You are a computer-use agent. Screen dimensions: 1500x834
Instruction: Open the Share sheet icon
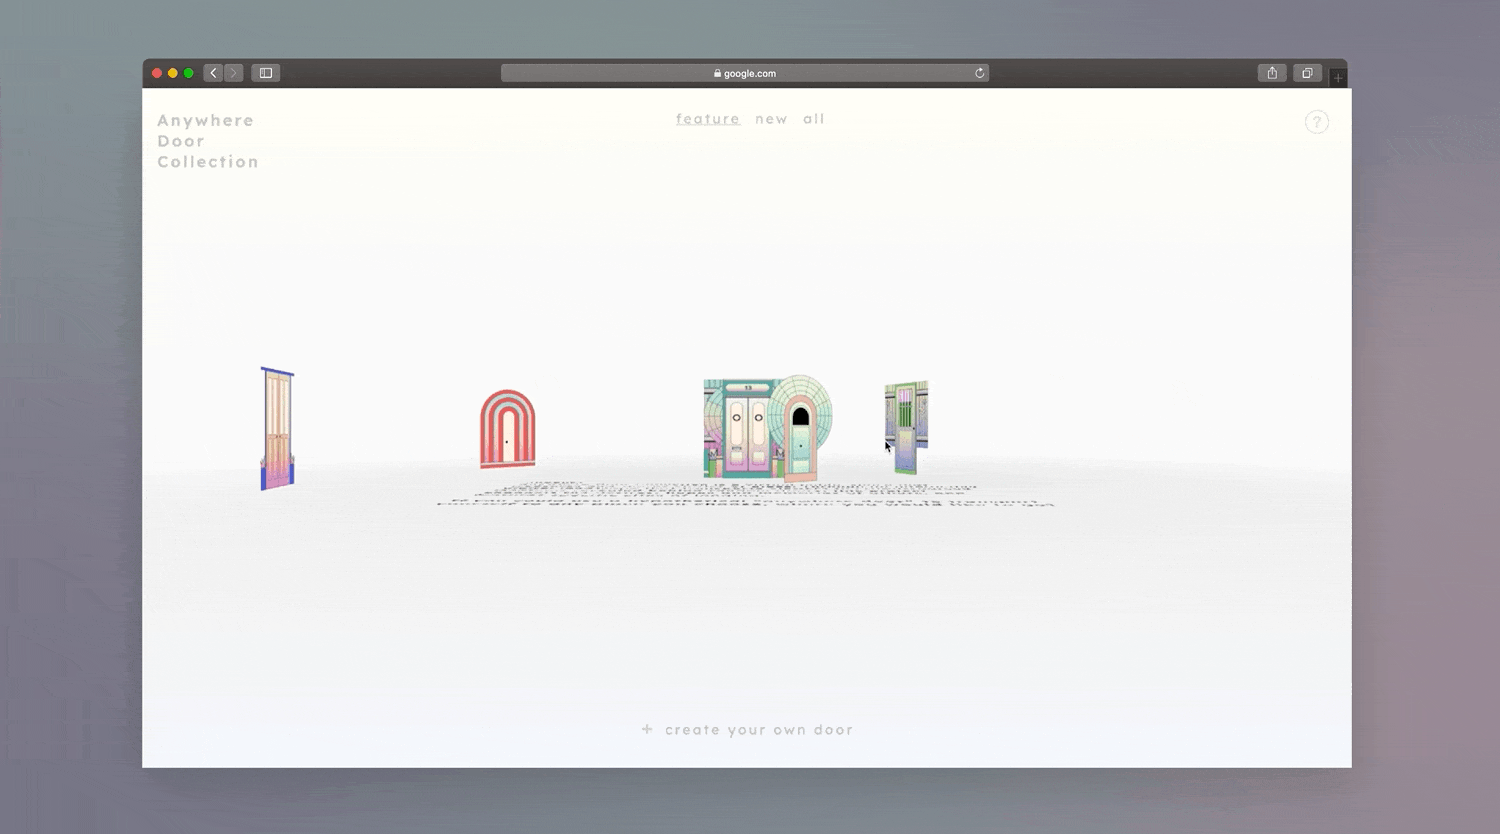1272,73
